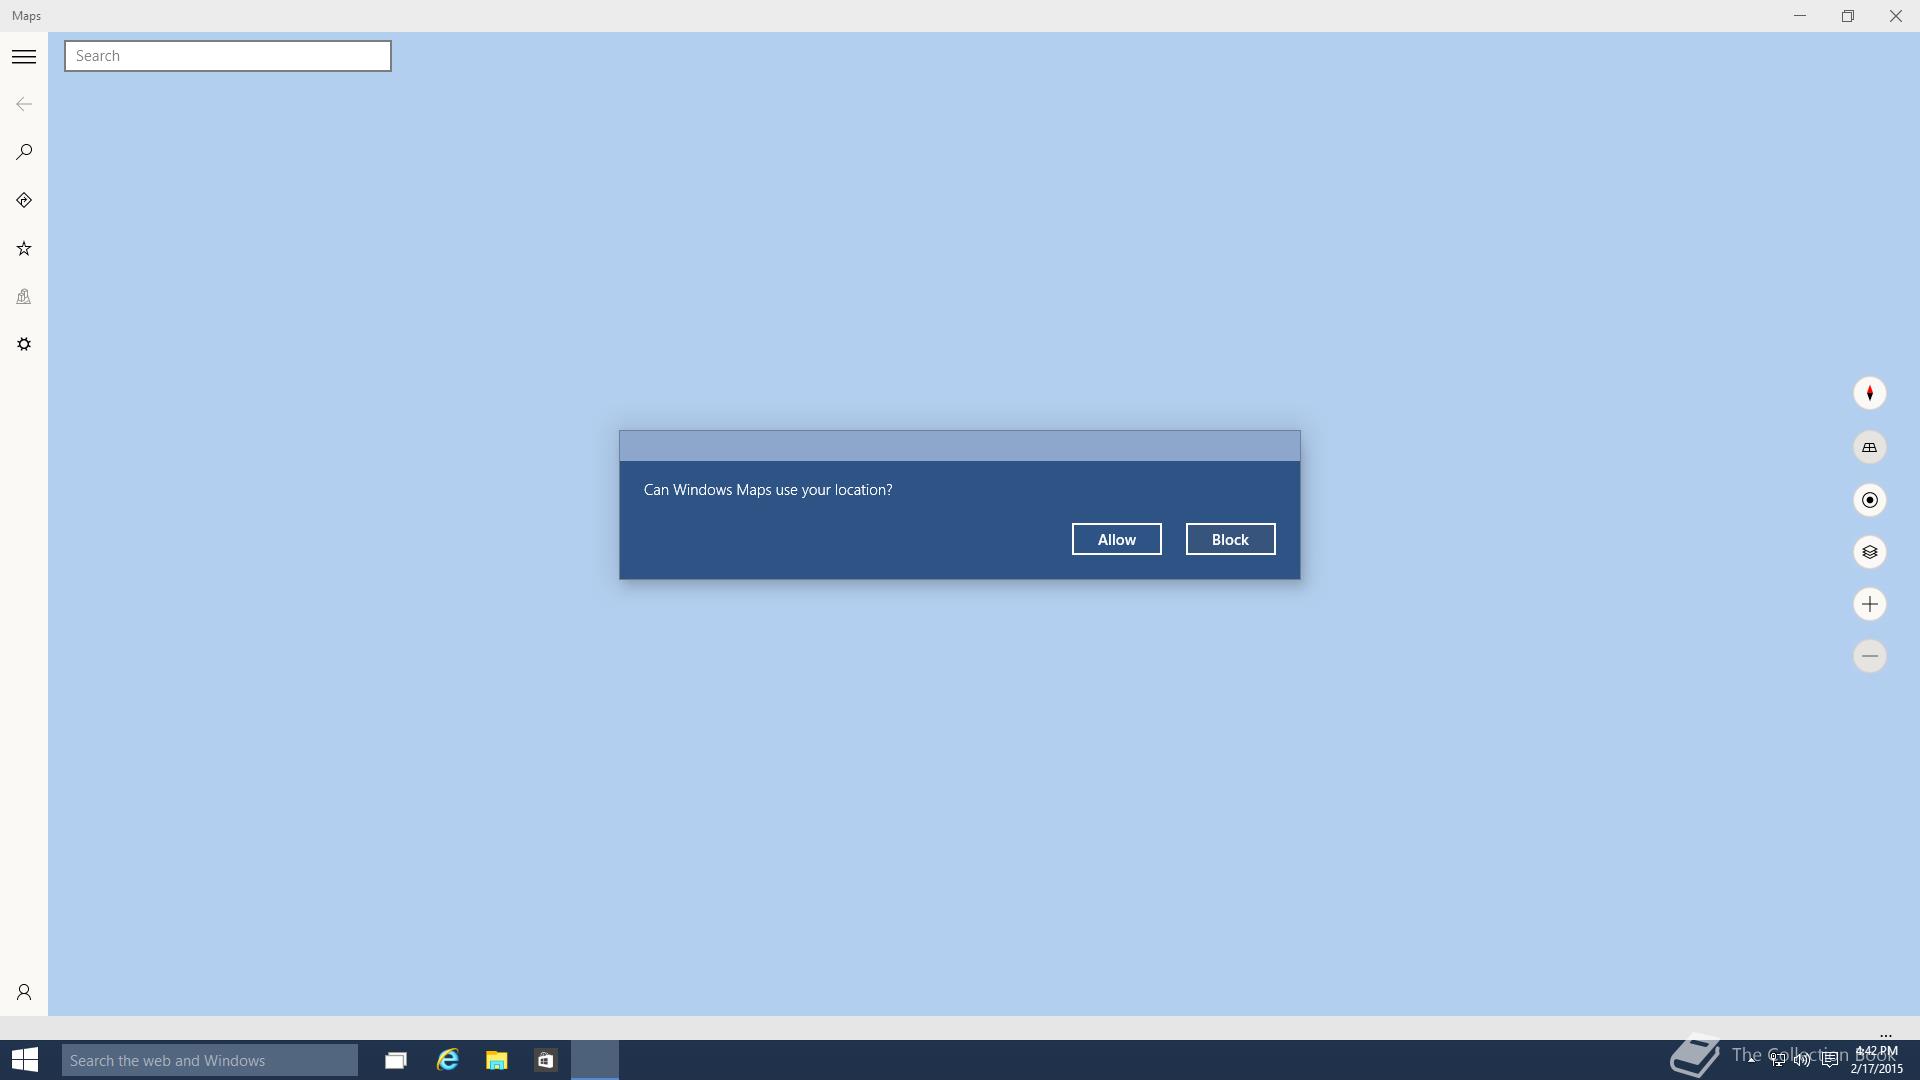The width and height of the screenshot is (1920, 1080).
Task: Open the hamburger navigation menu
Action: tap(24, 57)
